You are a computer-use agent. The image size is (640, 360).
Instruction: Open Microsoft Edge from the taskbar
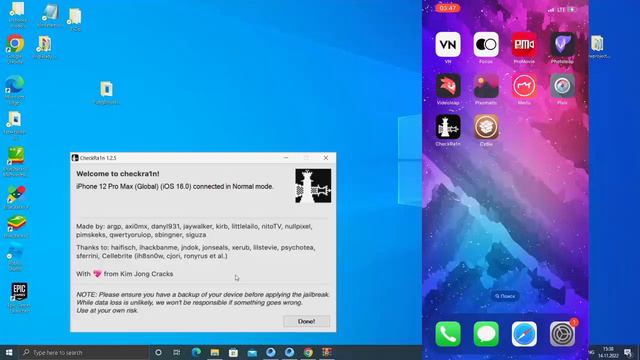(196, 352)
